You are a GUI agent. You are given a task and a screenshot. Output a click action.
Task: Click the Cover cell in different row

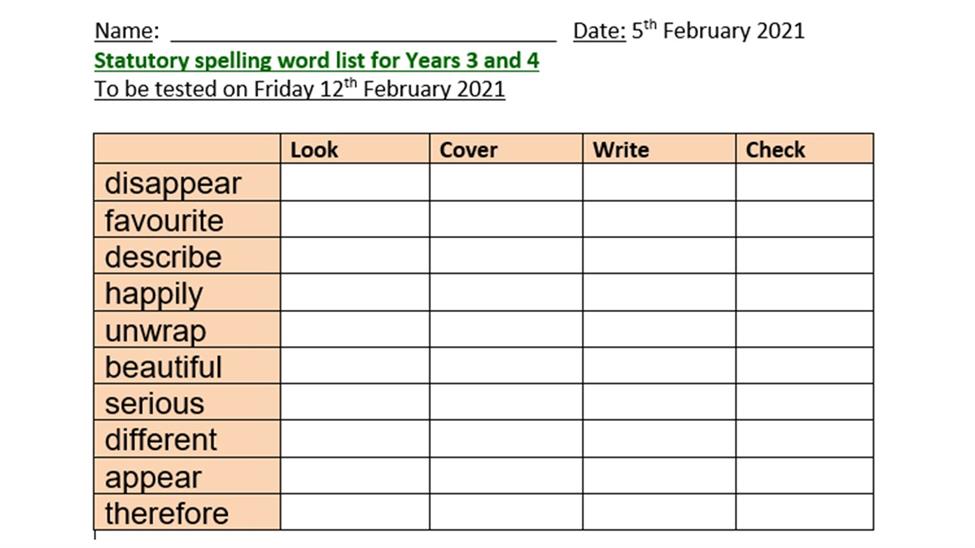point(506,439)
